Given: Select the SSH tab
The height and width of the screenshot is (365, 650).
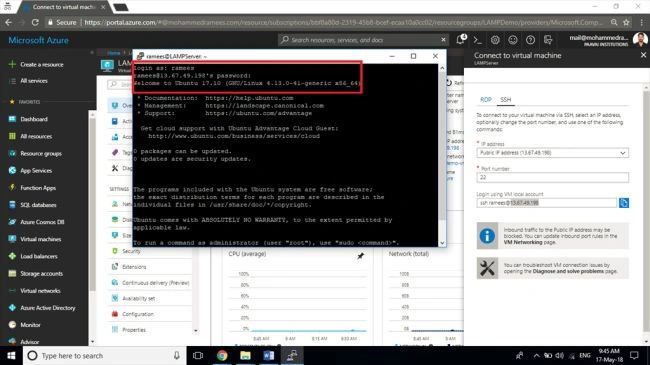Looking at the screenshot, I should pyautogui.click(x=506, y=100).
